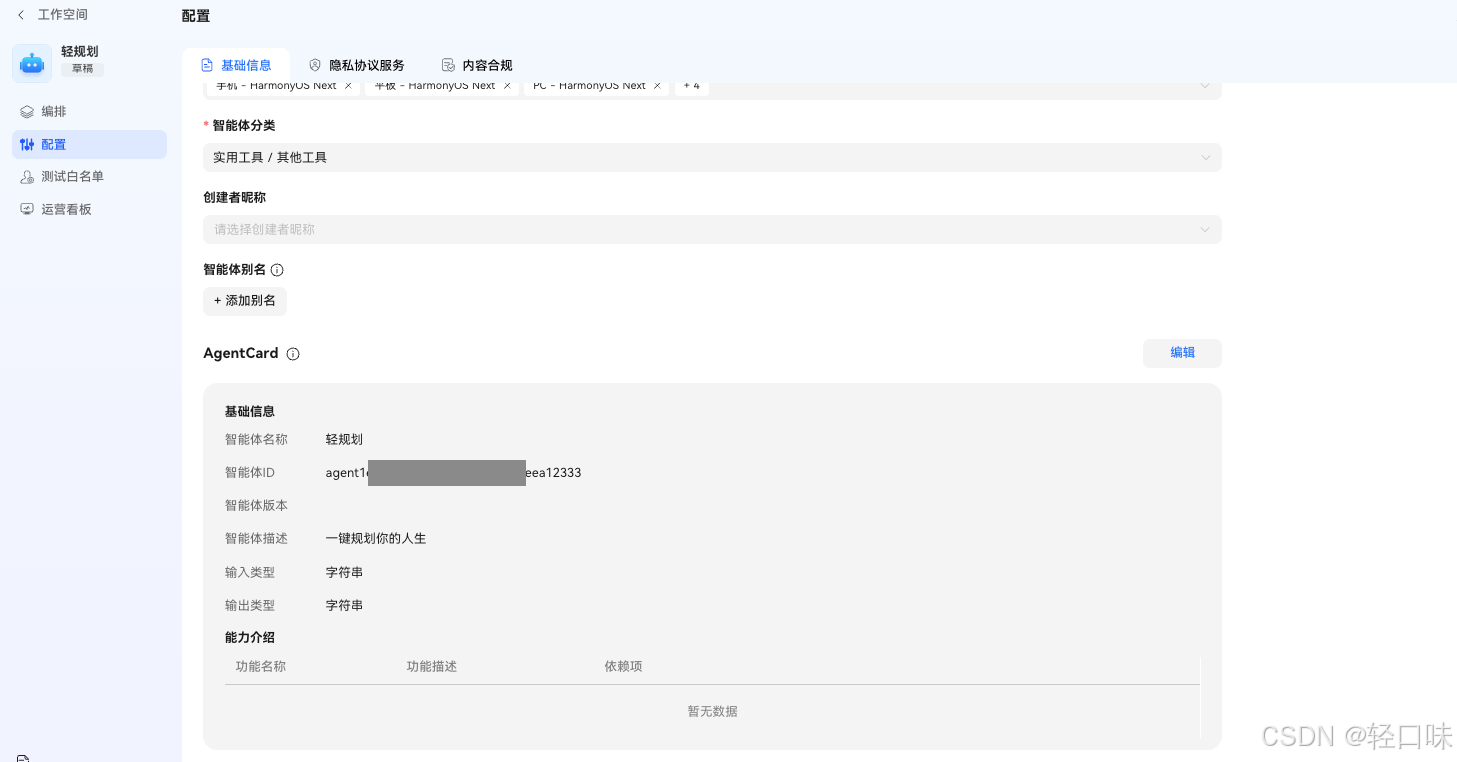Image resolution: width=1457 pixels, height=762 pixels.
Task: Click the 功能名称 column header
Action: [261, 666]
